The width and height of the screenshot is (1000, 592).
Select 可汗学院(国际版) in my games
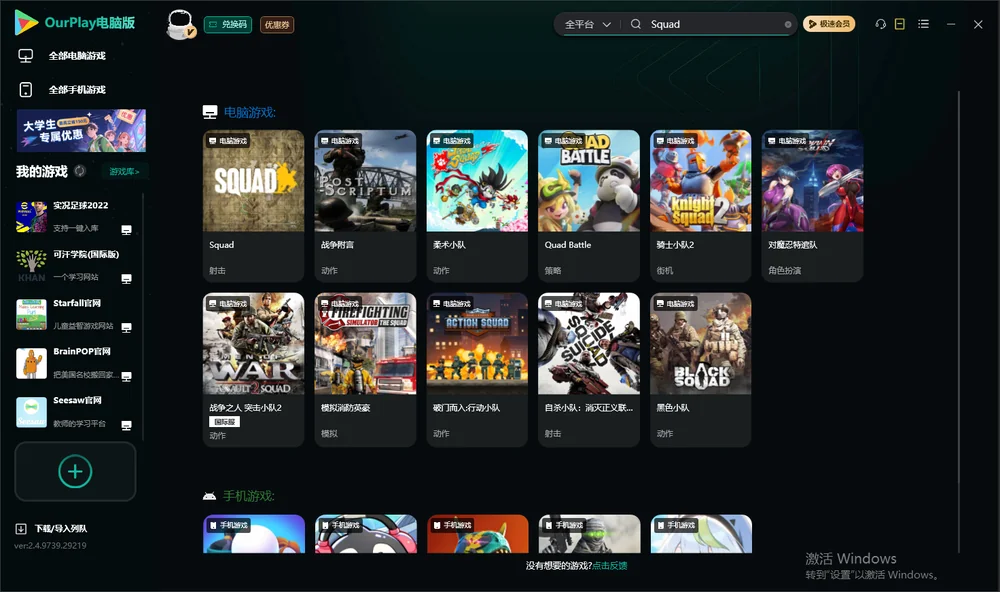[x=75, y=265]
